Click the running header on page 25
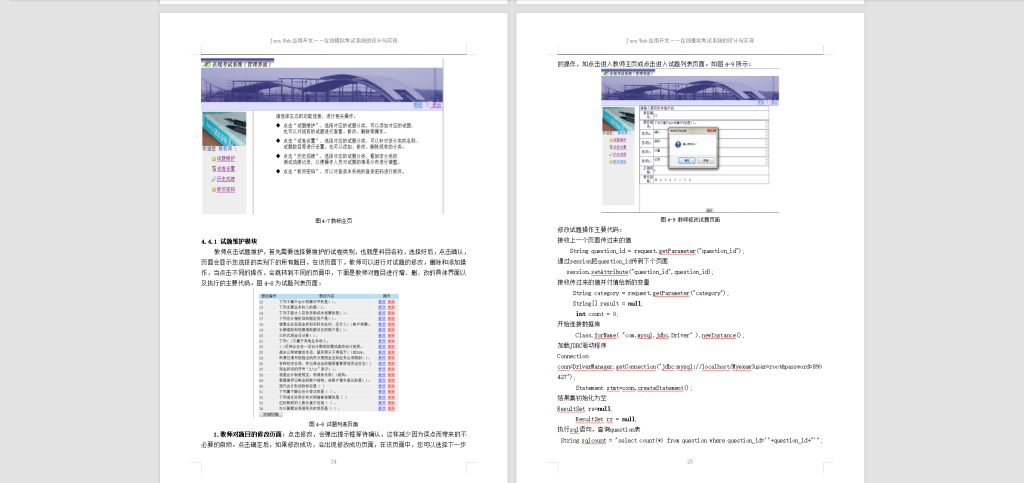1024x483 pixels. click(690, 40)
